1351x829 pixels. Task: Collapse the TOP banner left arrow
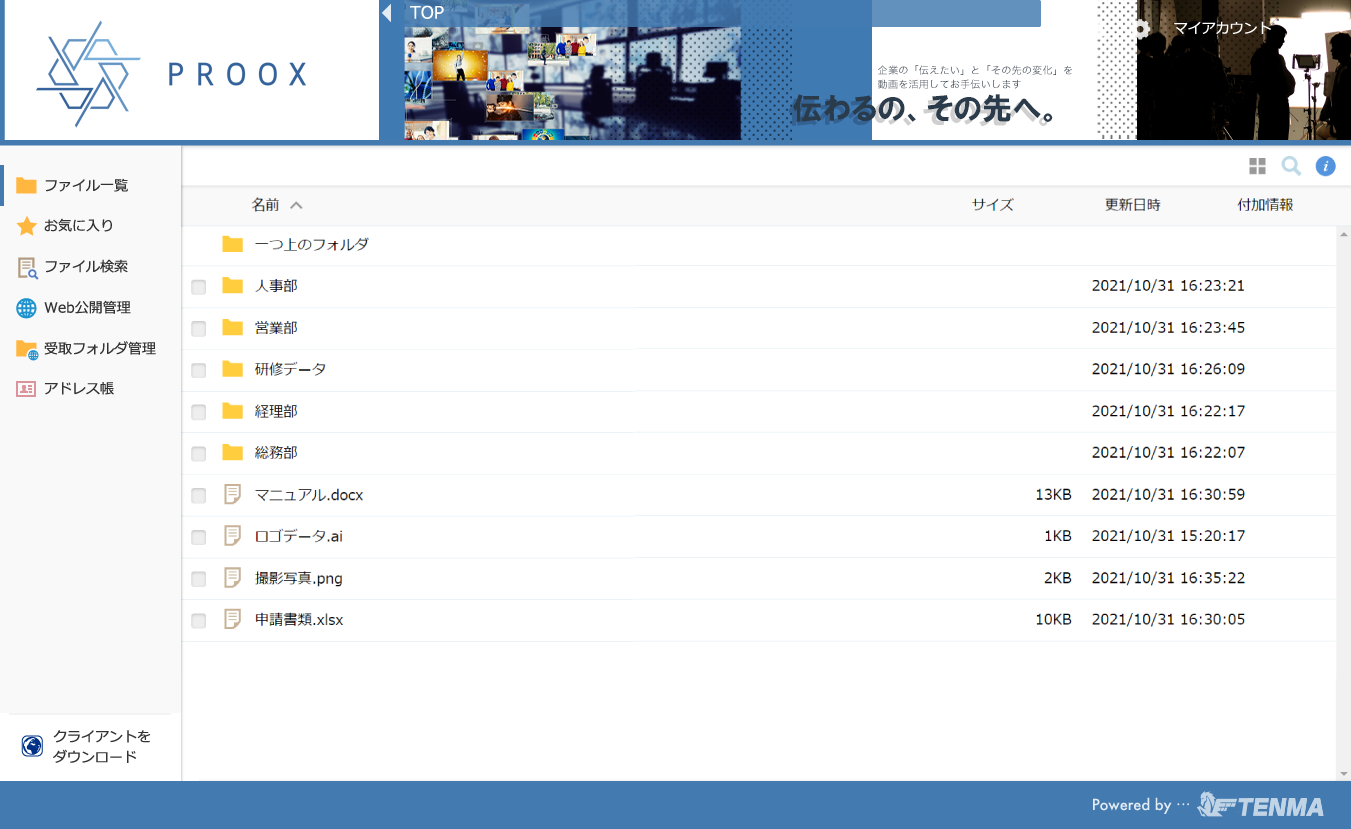point(387,13)
